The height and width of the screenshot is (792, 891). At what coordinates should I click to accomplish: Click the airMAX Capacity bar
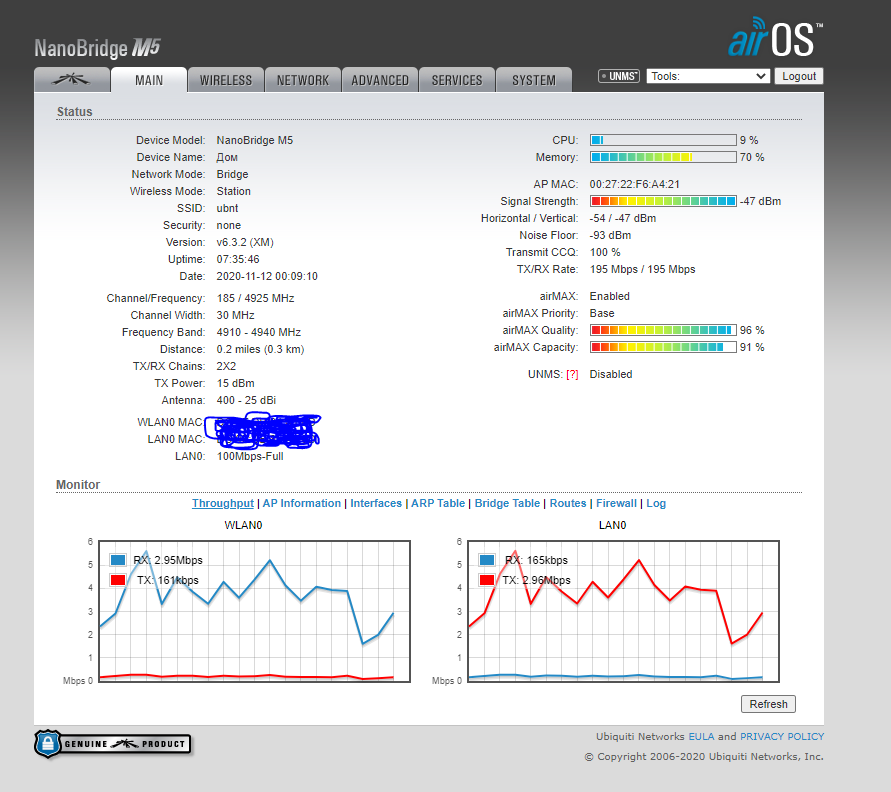[x=663, y=347]
